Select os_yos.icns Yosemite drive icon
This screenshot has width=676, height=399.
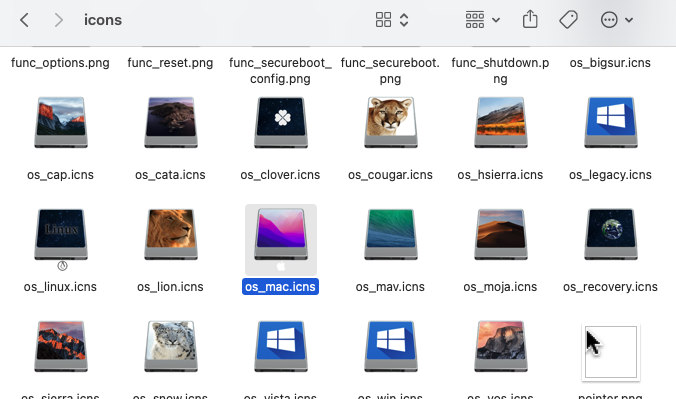[x=501, y=346]
